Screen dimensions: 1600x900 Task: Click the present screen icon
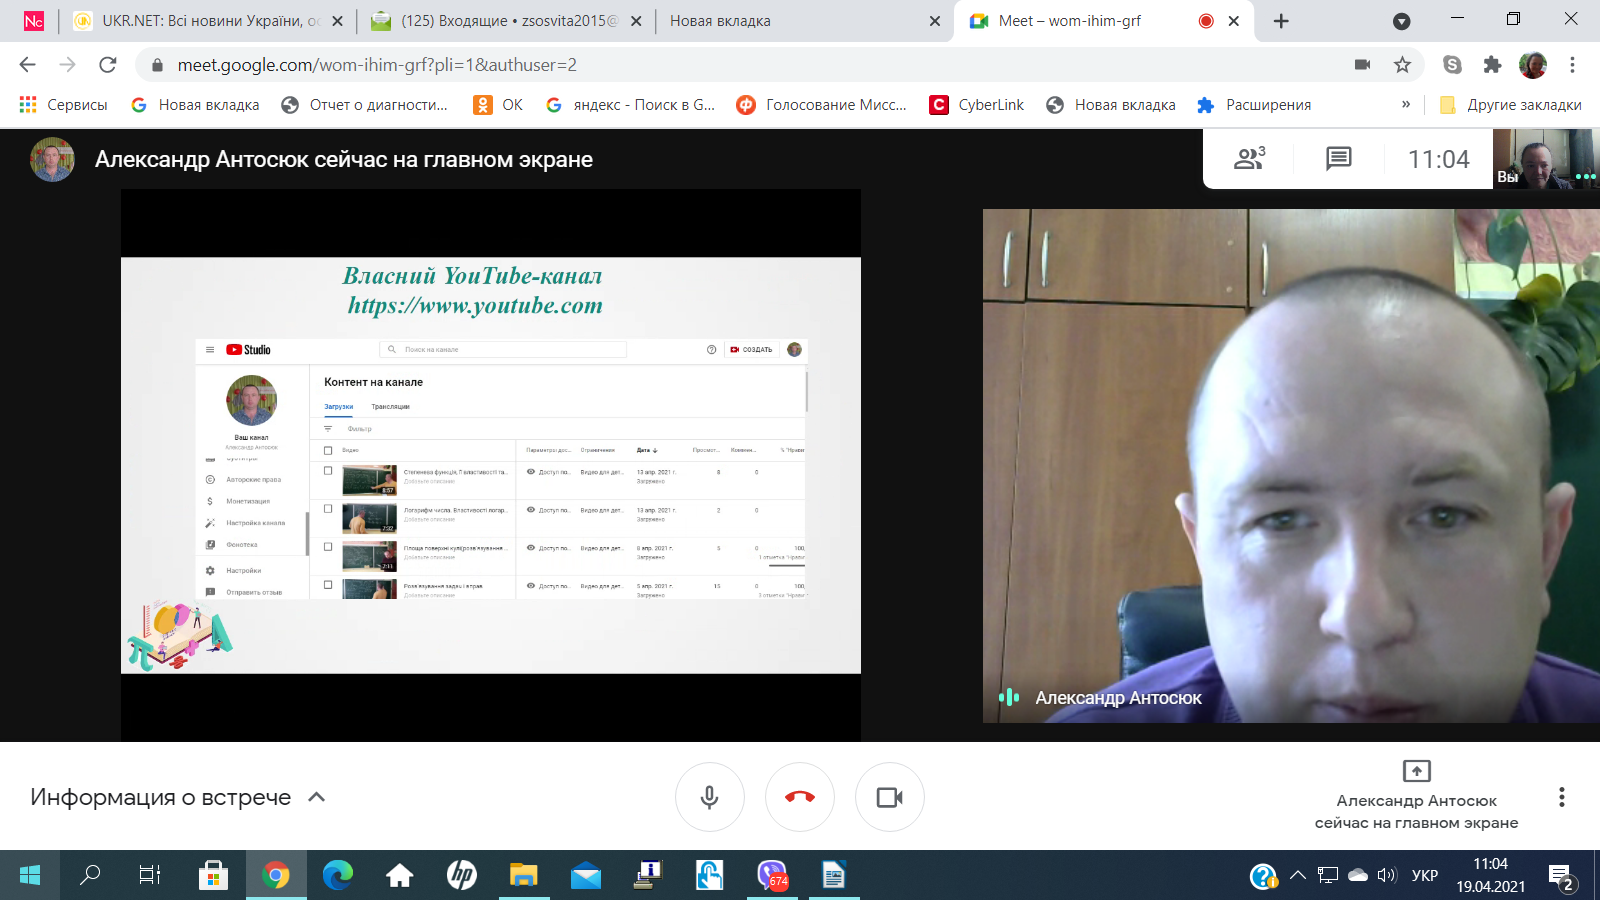(1416, 771)
